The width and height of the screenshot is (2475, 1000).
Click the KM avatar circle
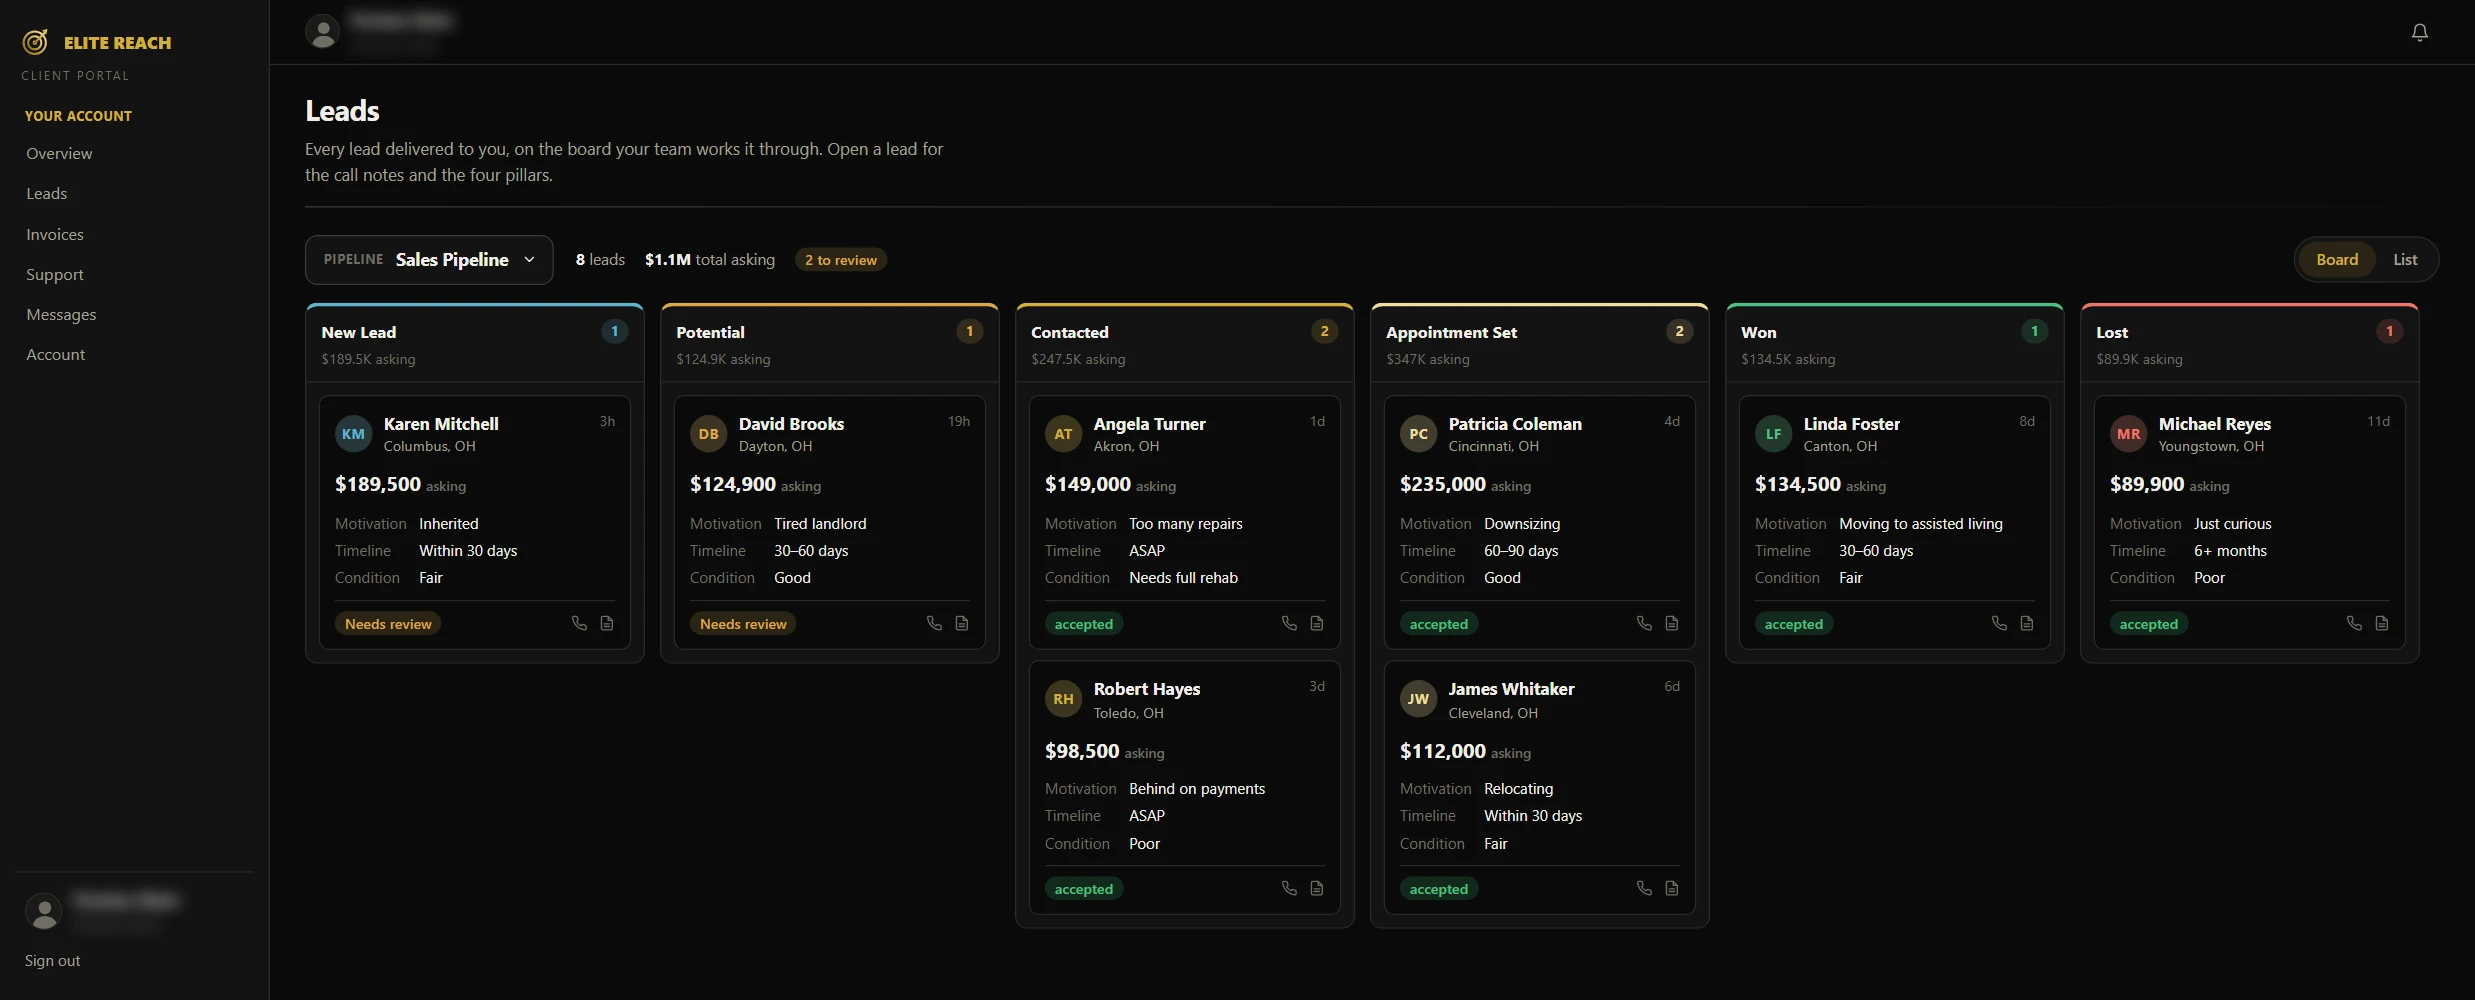pyautogui.click(x=353, y=434)
